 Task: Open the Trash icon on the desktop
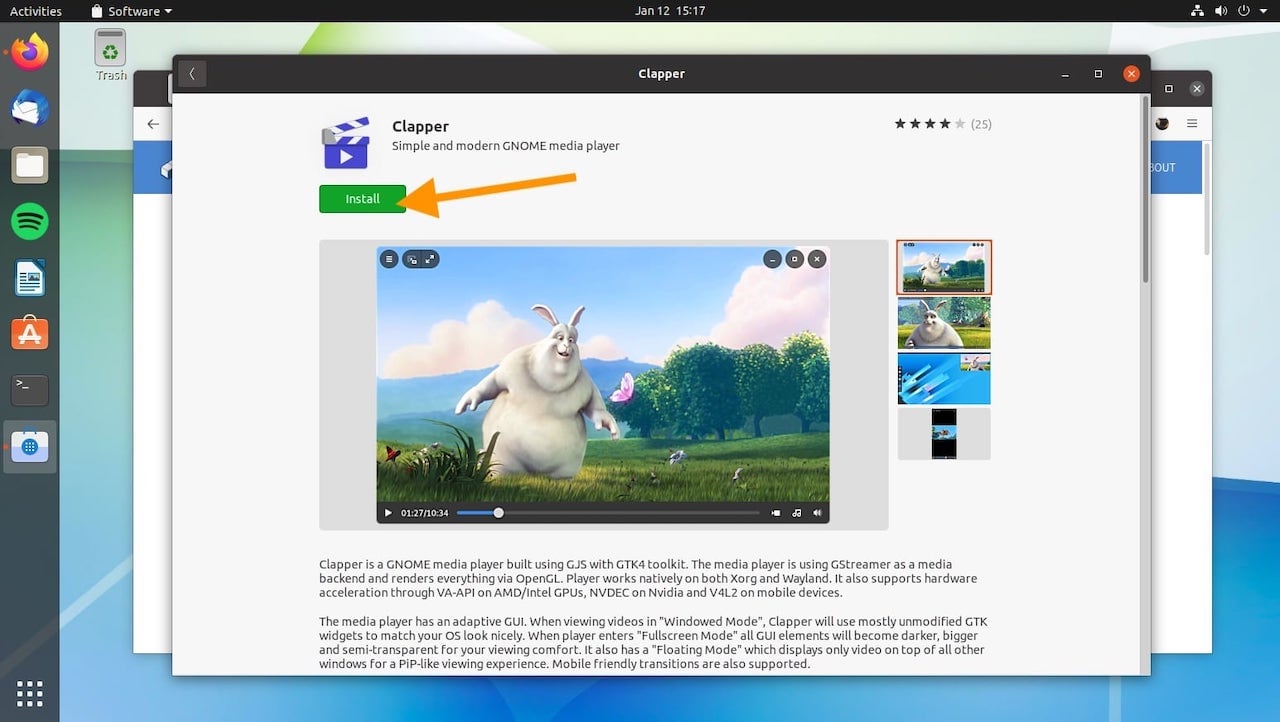click(x=110, y=55)
